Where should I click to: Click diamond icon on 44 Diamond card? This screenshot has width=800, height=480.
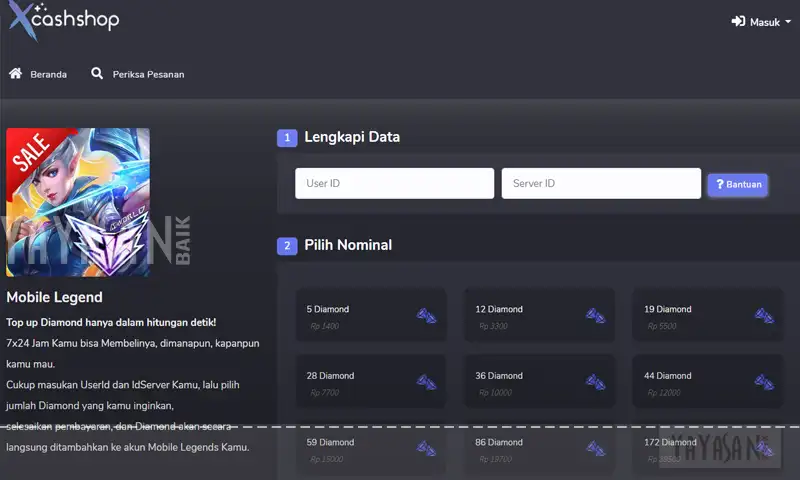coord(764,382)
